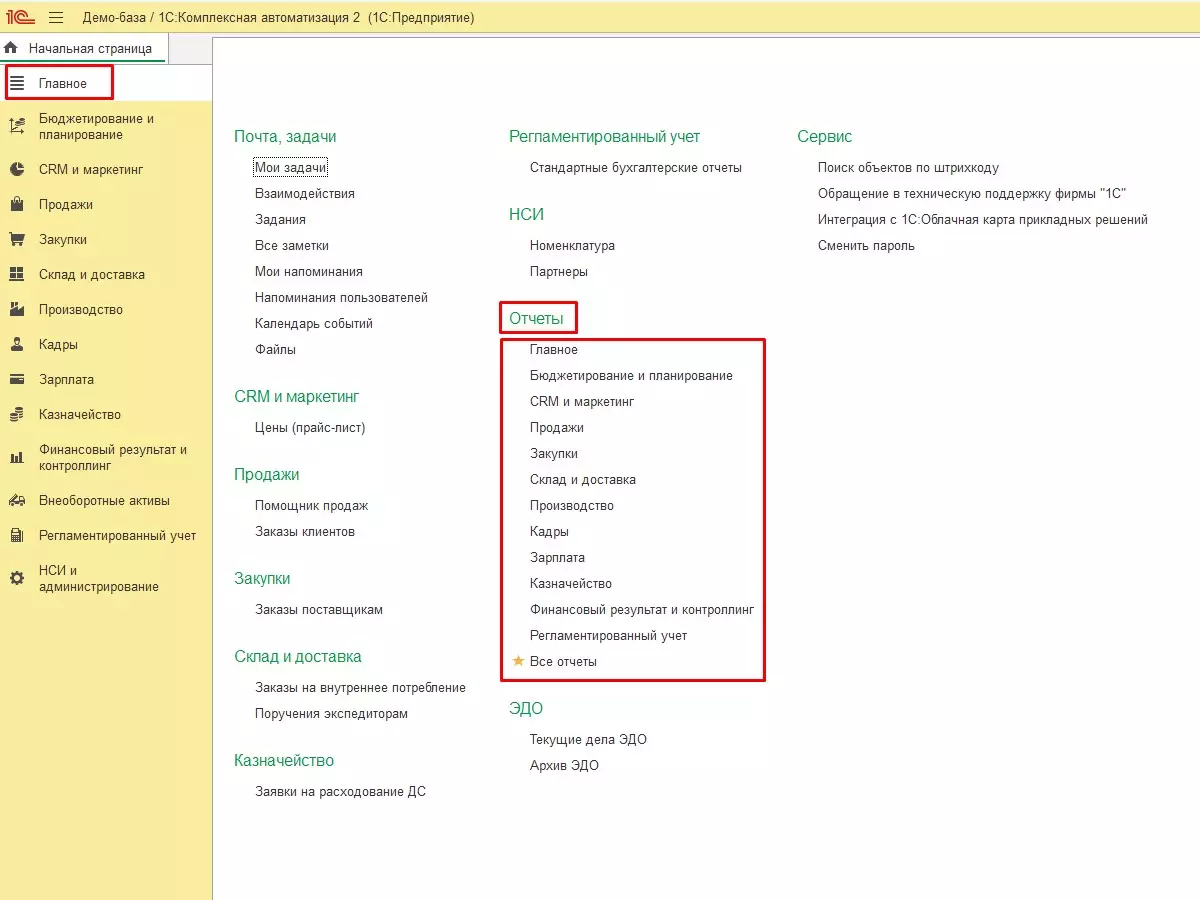Open Напоминания пользователей link

[341, 298]
